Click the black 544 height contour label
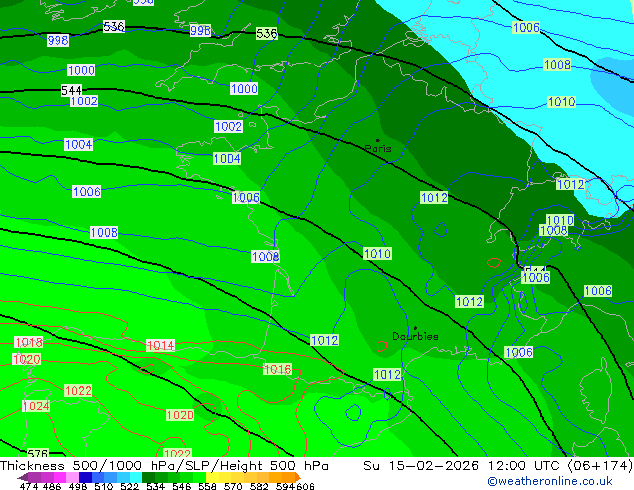634x490 pixels. (71, 90)
